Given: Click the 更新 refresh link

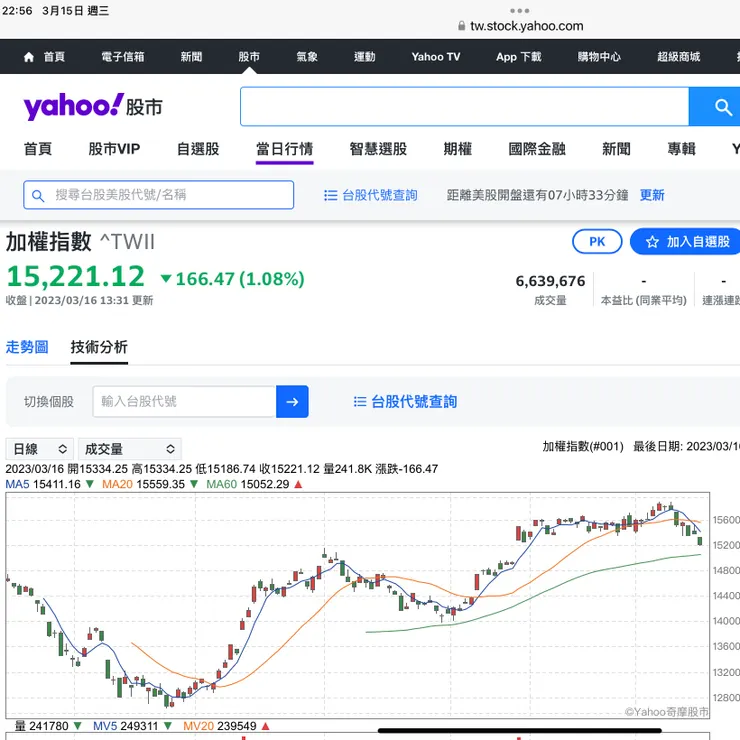Looking at the screenshot, I should [652, 195].
